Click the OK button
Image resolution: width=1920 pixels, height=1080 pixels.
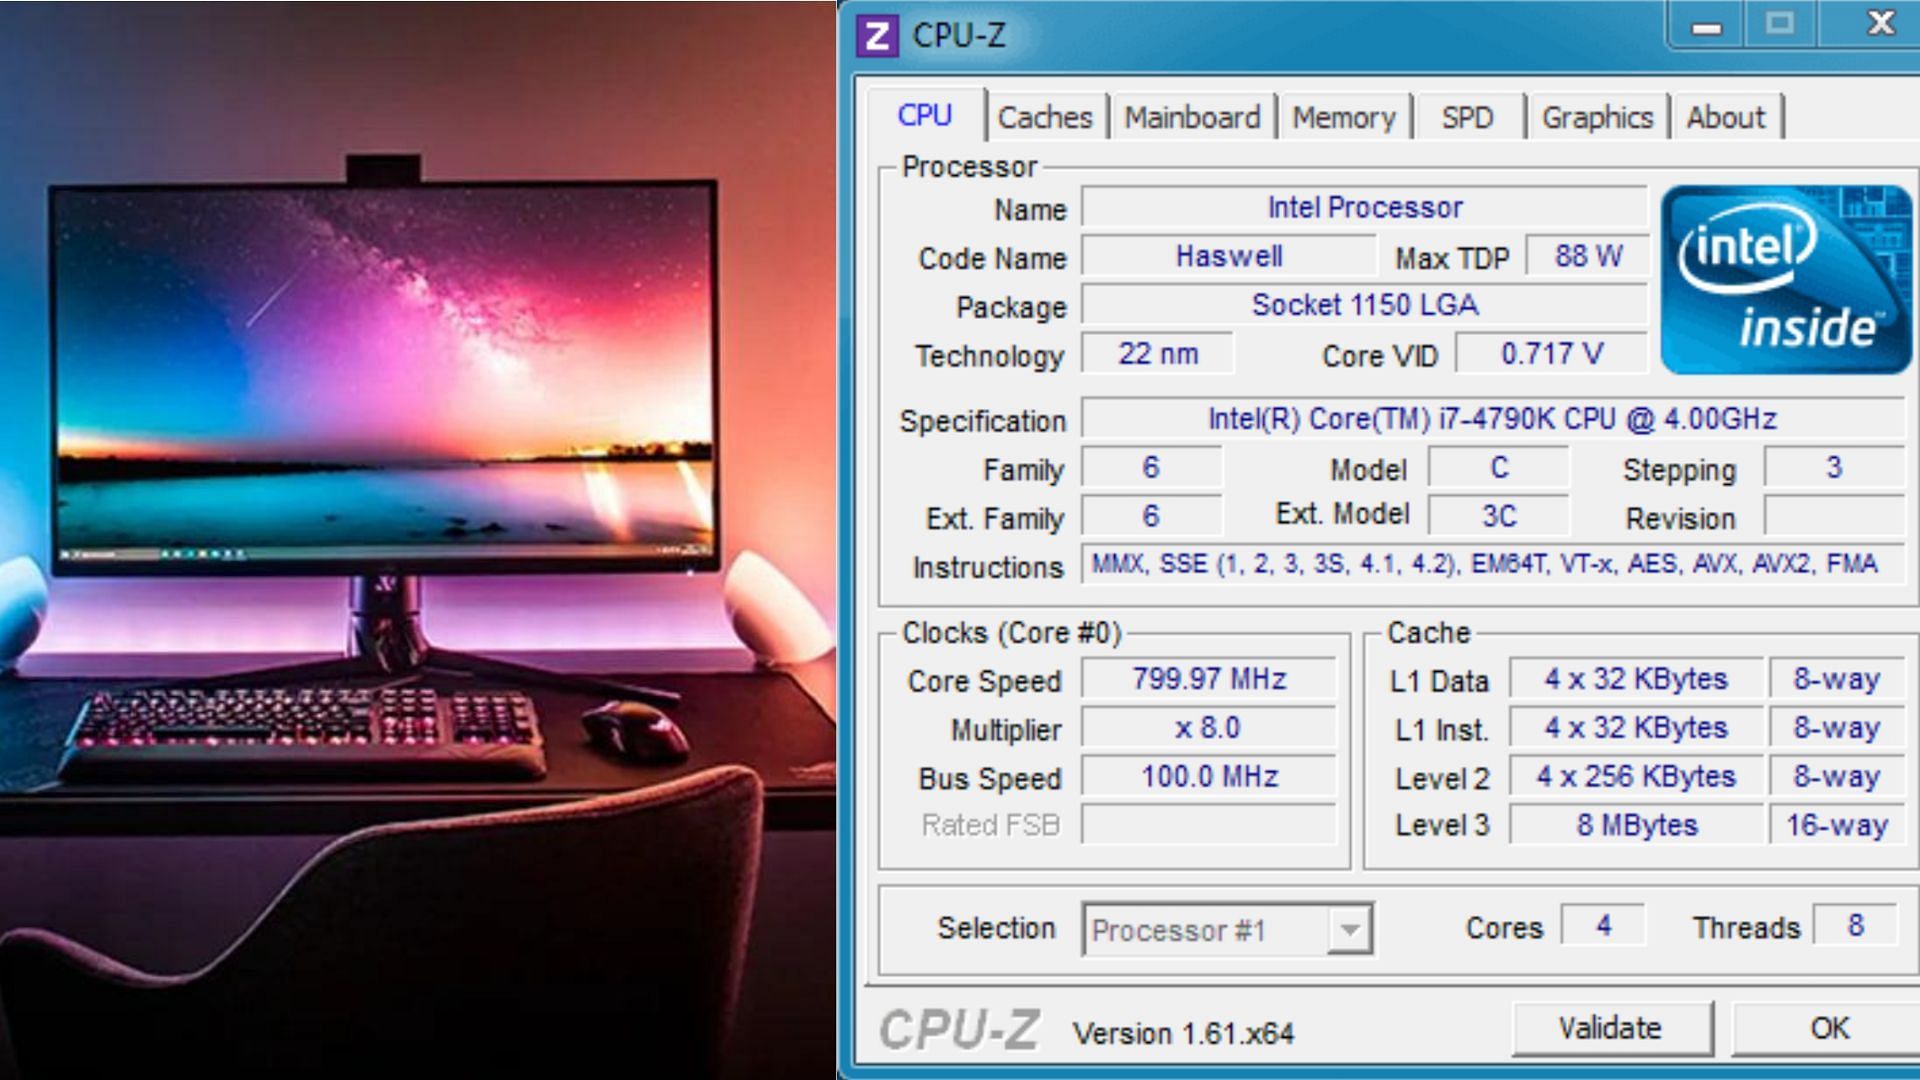pos(1833,1026)
